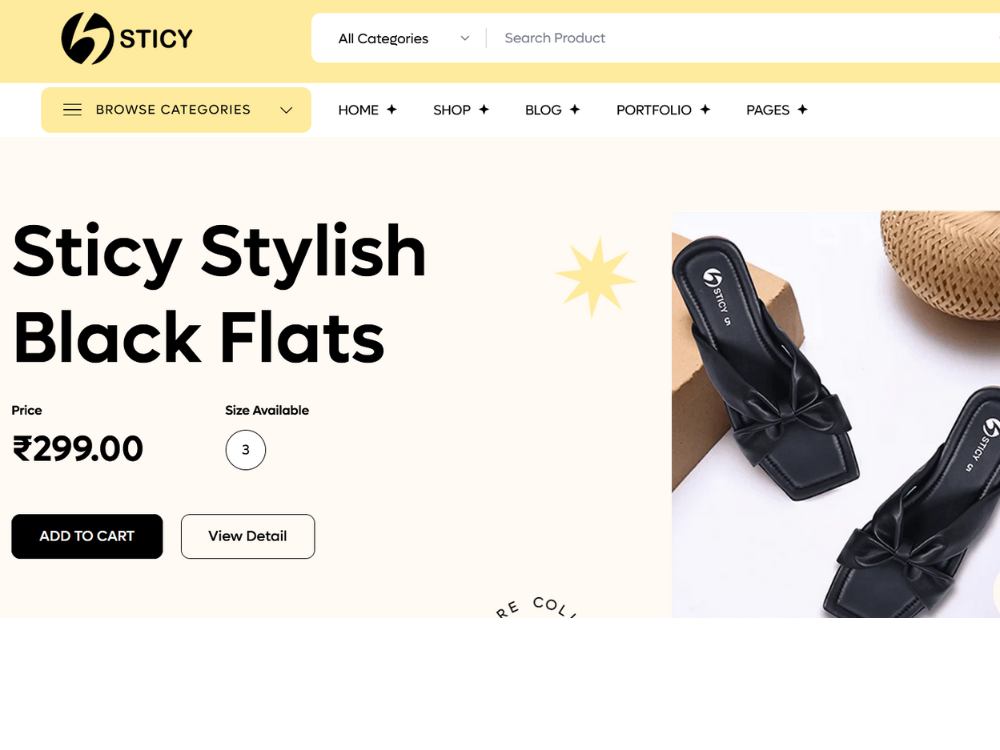Viewport: 1000px width, 750px height.
Task: Click the All Categories chevron arrow
Action: point(465,38)
